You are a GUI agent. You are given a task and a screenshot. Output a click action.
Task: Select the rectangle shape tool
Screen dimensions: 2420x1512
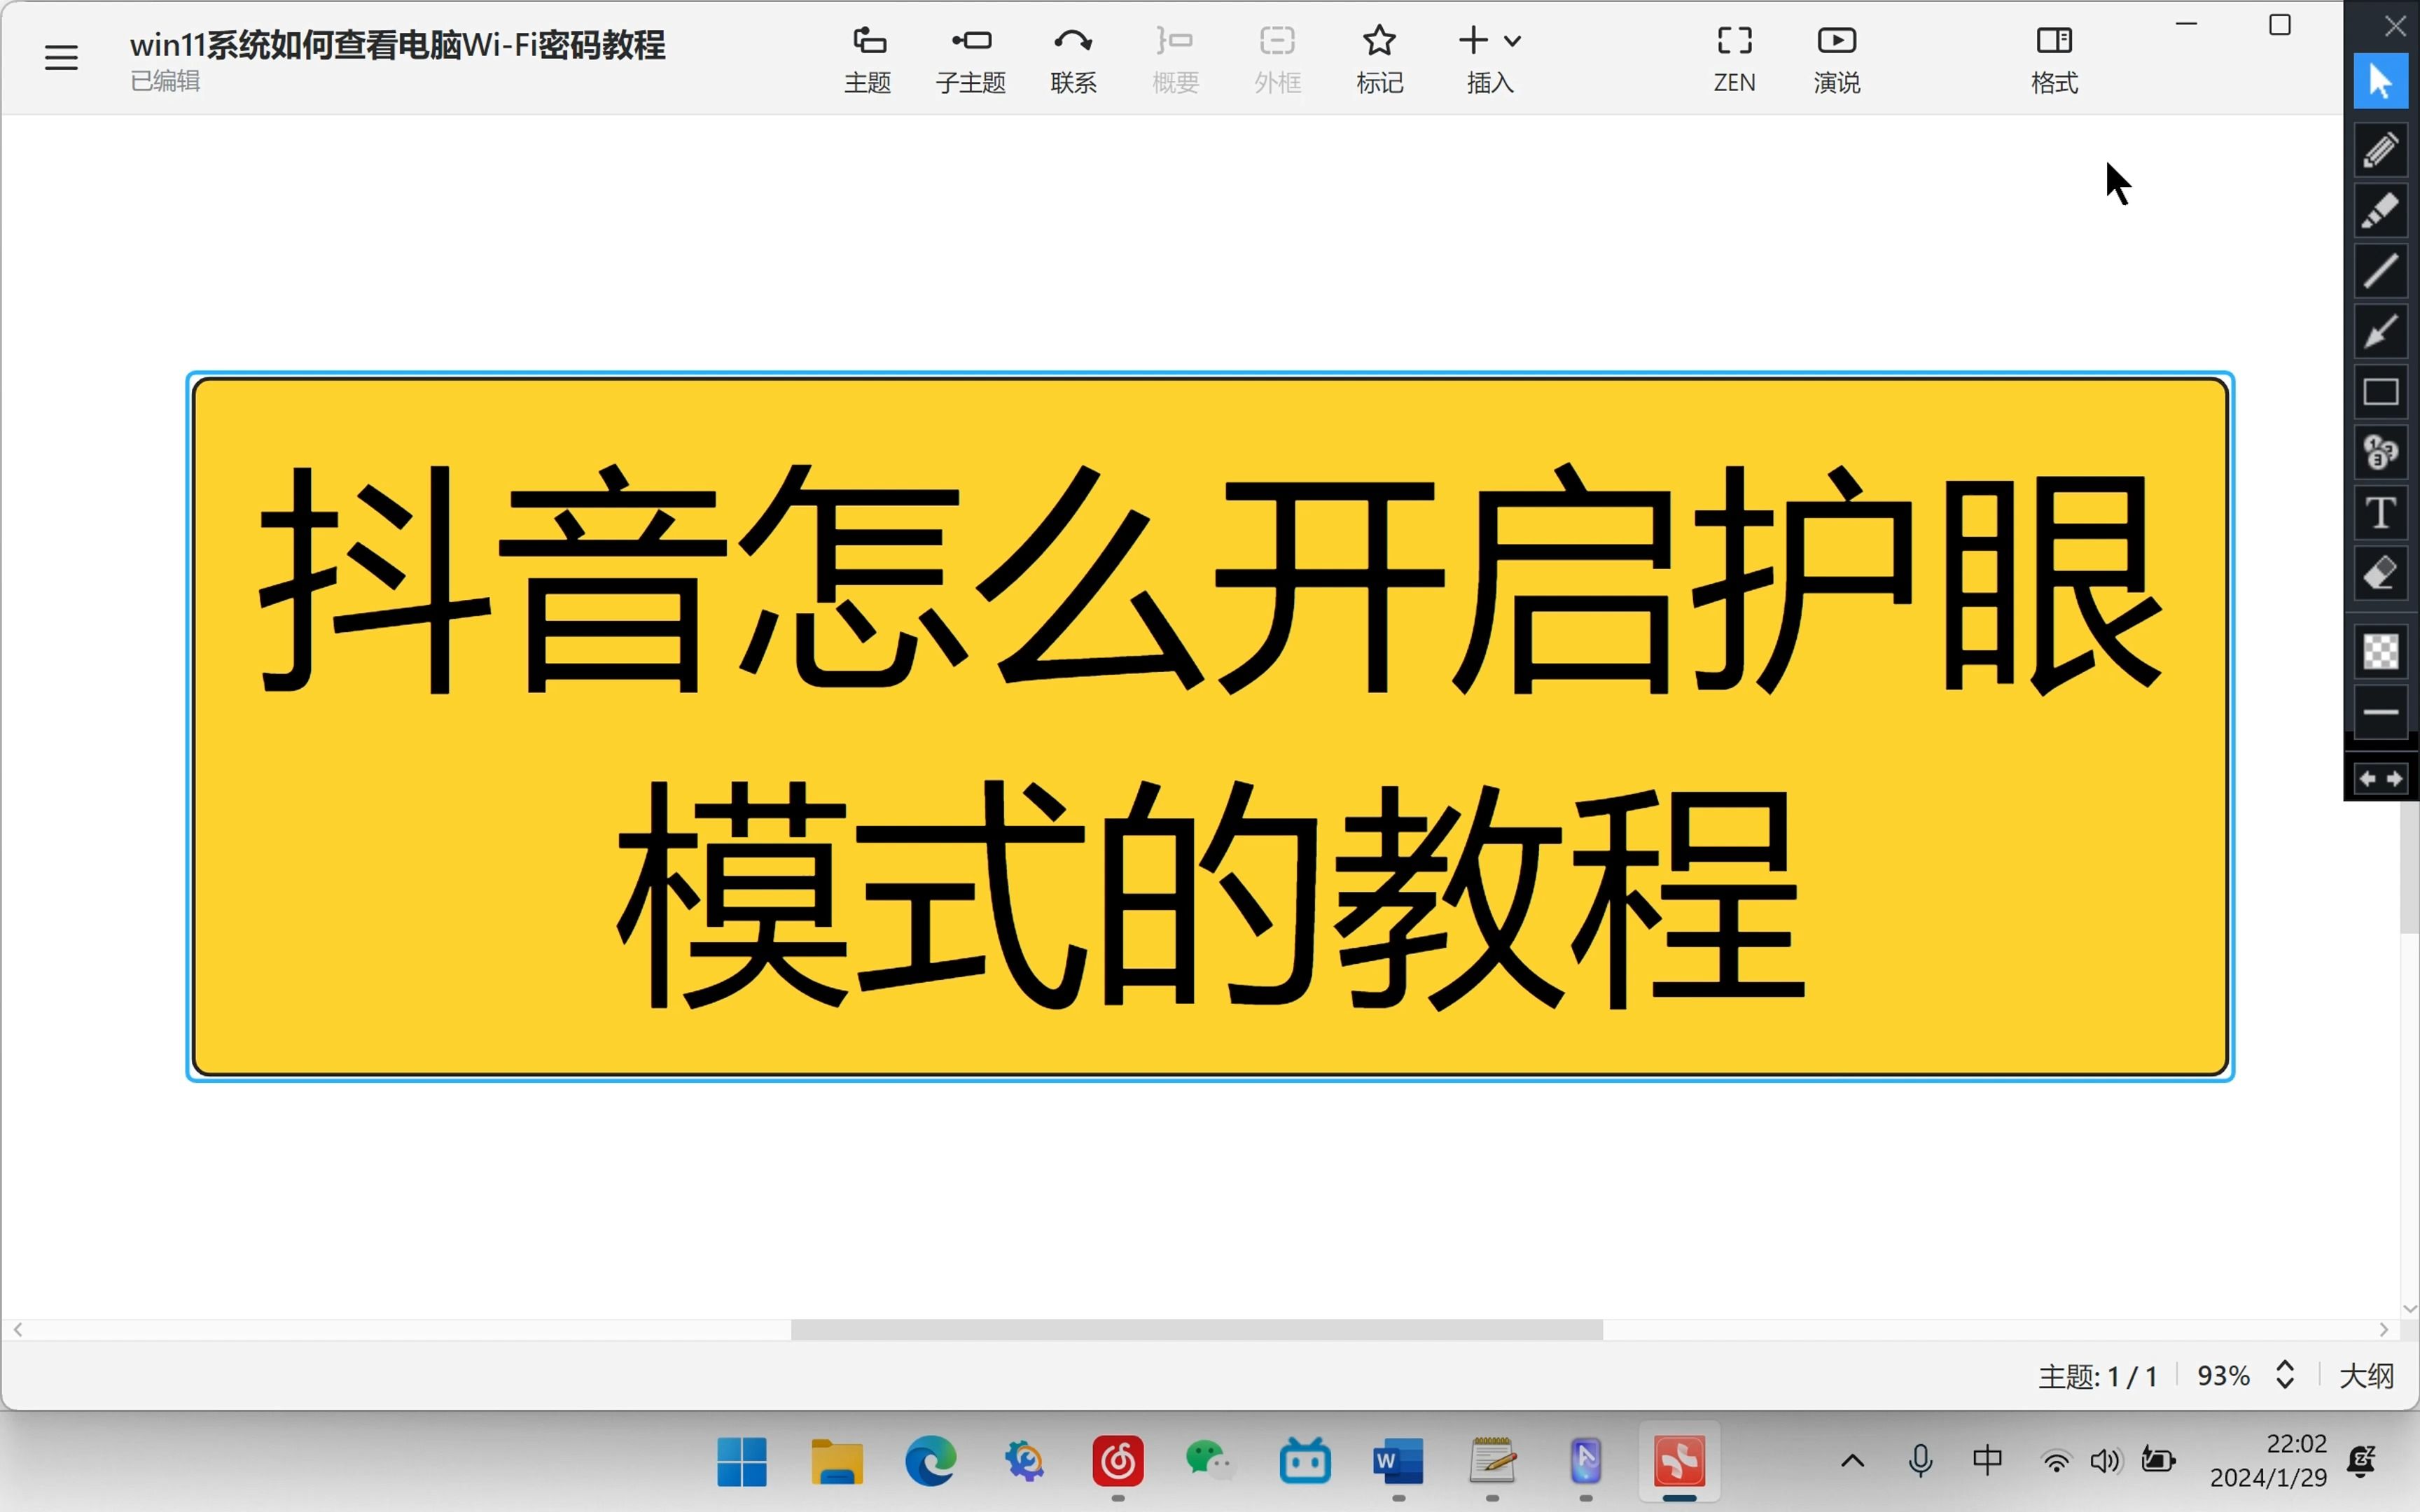point(2380,392)
